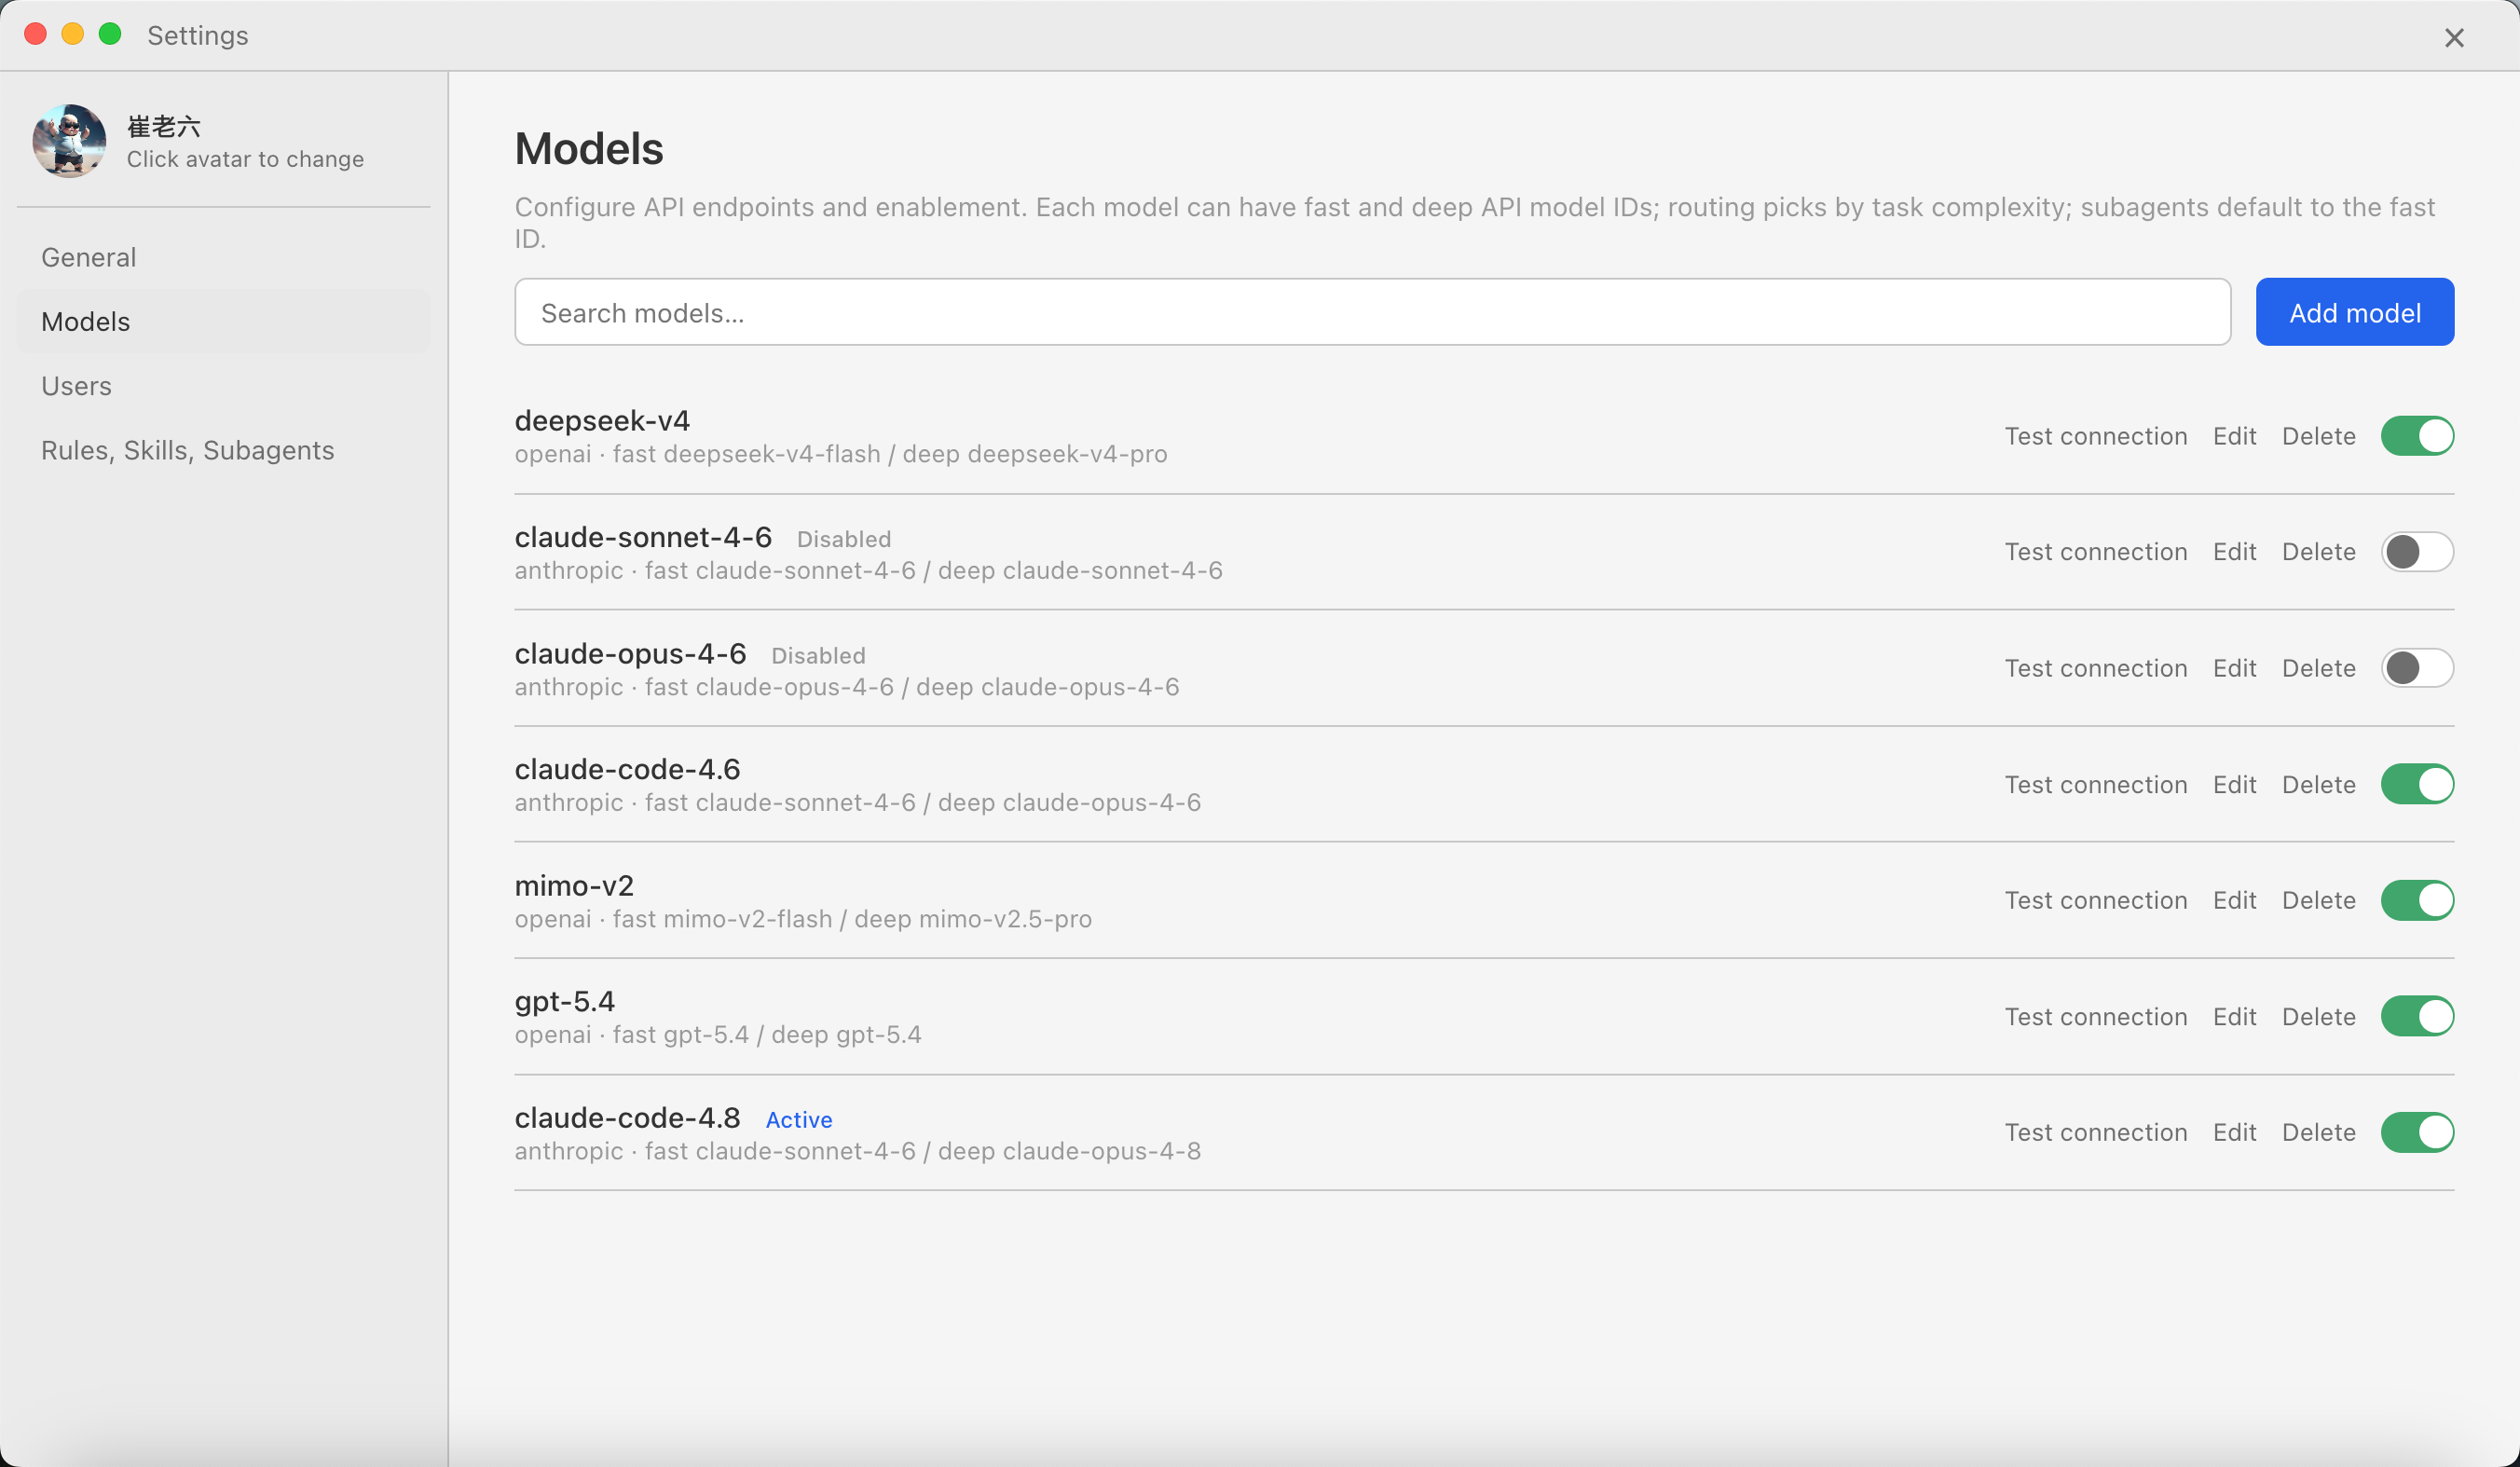Viewport: 2520px width, 1467px height.
Task: Close Settings with the X icon
Action: point(2454,38)
